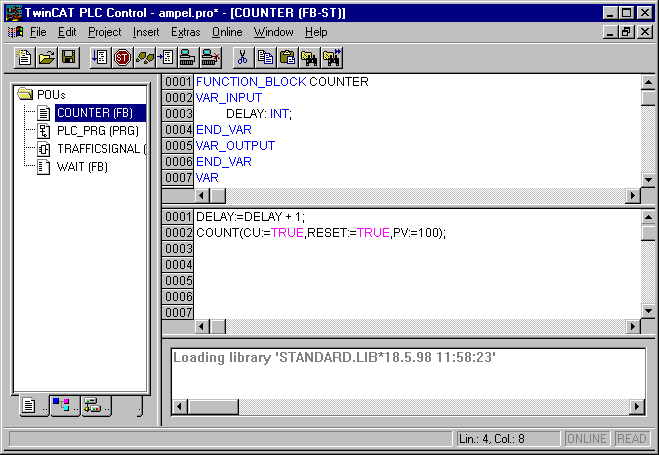Viewport: 659px width, 455px height.
Task: Click the Login toolbar icon
Action: [x=187, y=57]
